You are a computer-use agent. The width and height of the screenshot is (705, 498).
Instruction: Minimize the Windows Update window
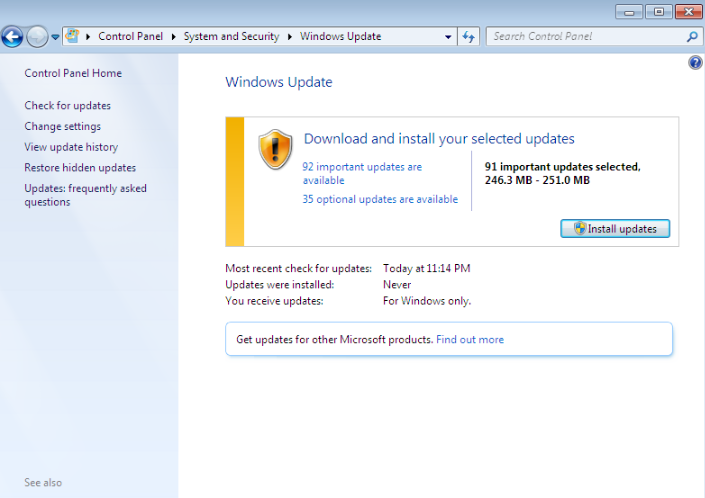click(629, 12)
